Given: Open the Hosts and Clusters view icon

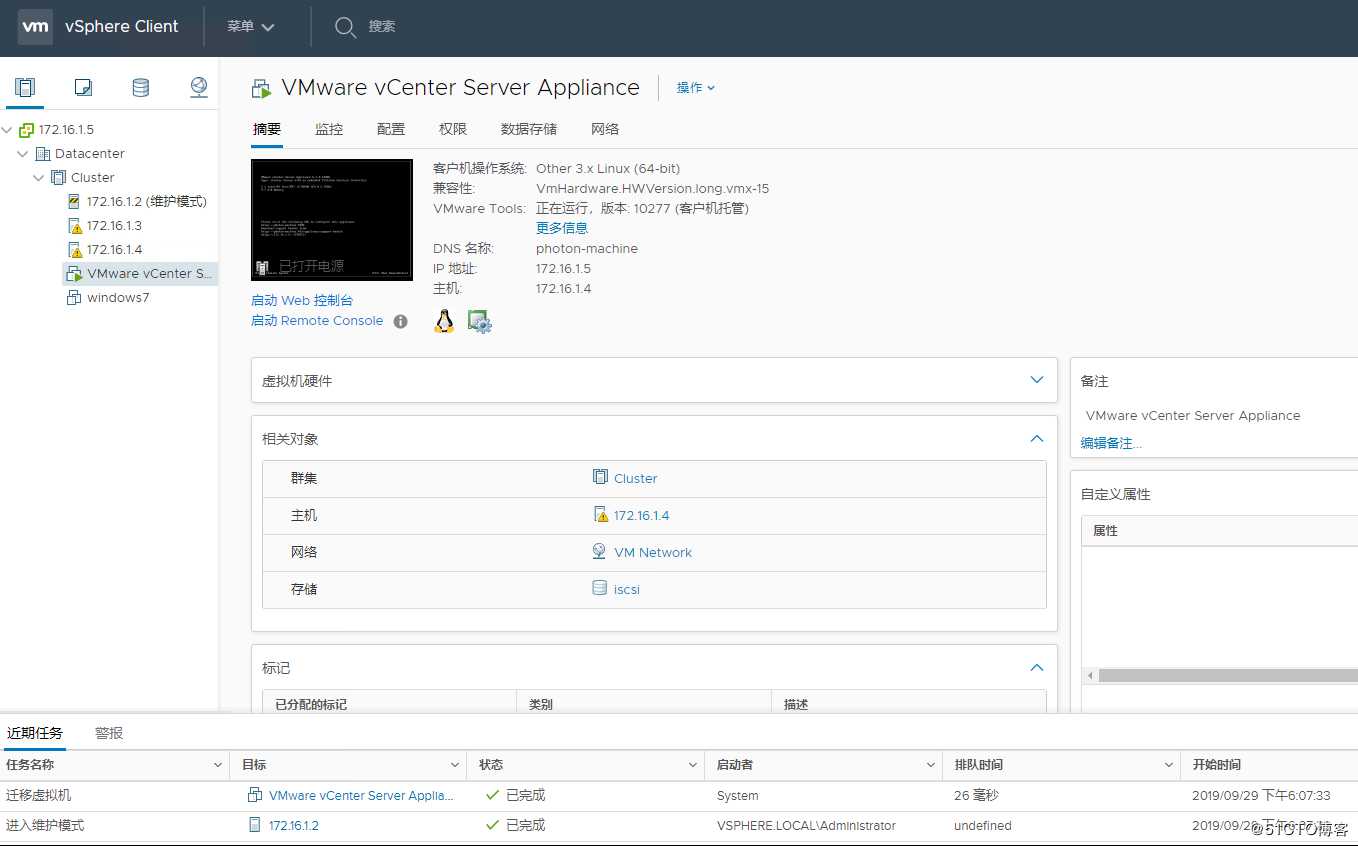Looking at the screenshot, I should pos(25,88).
